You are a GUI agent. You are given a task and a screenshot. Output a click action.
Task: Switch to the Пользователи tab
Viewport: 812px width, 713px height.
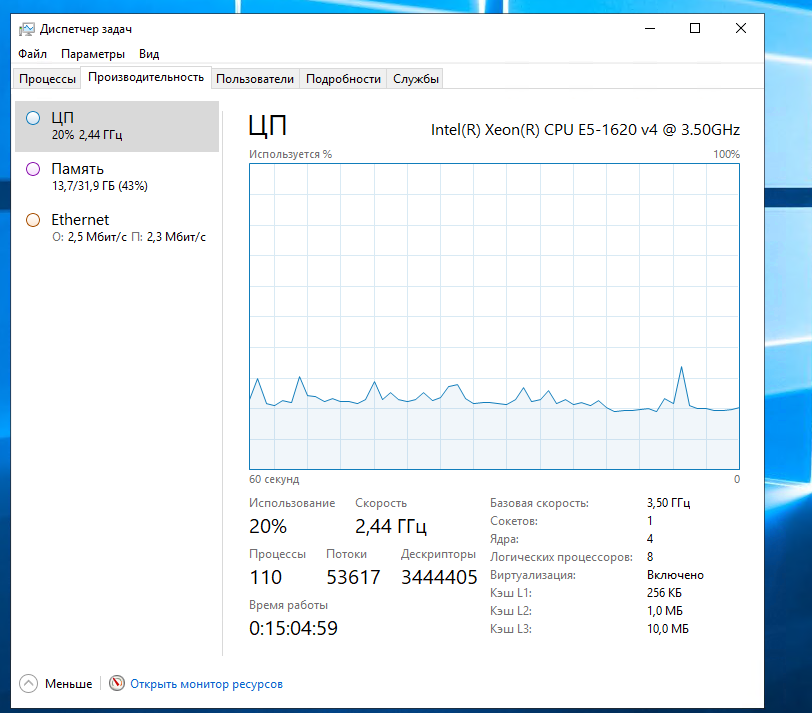(x=255, y=79)
